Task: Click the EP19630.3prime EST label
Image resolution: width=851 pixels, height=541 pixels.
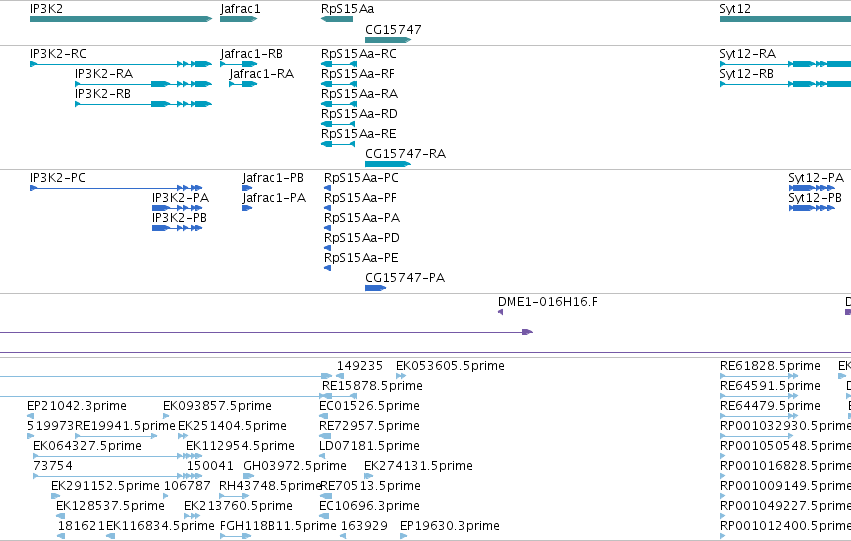Action: (449, 527)
